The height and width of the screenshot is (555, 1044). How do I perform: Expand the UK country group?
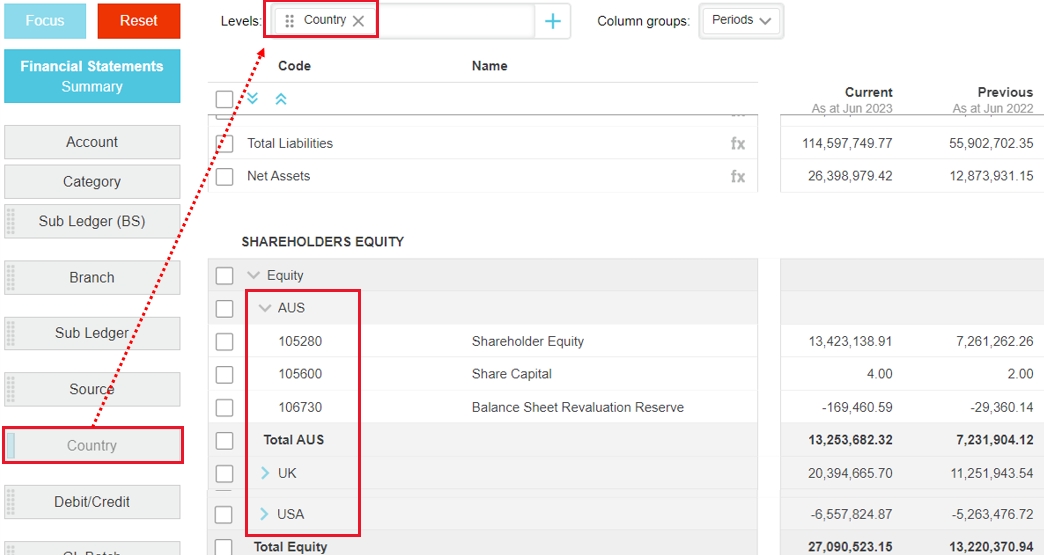265,473
